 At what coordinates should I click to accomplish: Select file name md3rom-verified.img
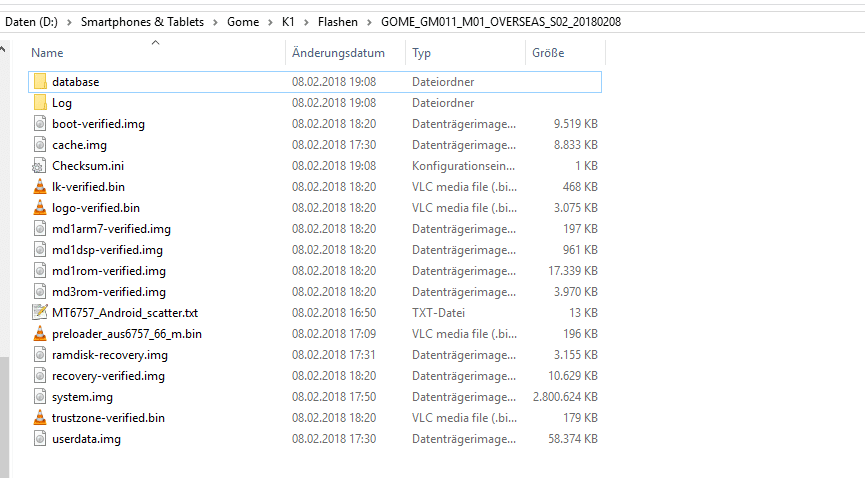tap(109, 291)
